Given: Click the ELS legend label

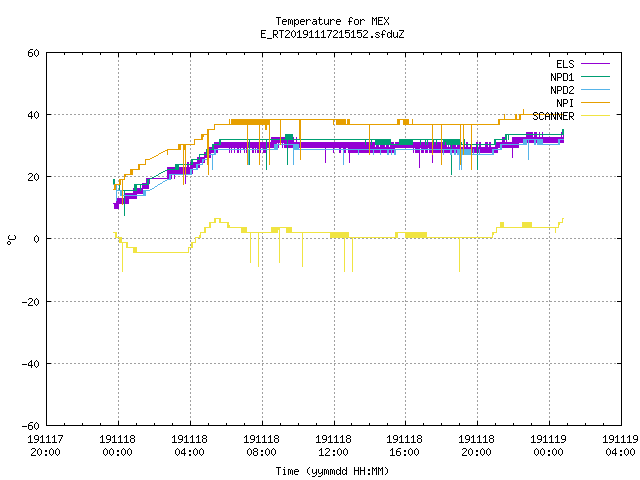Looking at the screenshot, I should click(565, 64).
